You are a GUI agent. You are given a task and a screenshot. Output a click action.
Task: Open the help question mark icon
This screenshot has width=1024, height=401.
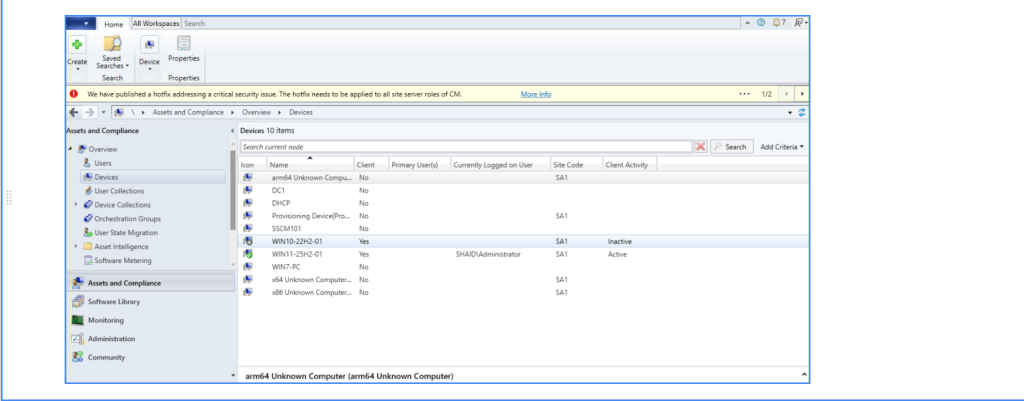tap(762, 22)
